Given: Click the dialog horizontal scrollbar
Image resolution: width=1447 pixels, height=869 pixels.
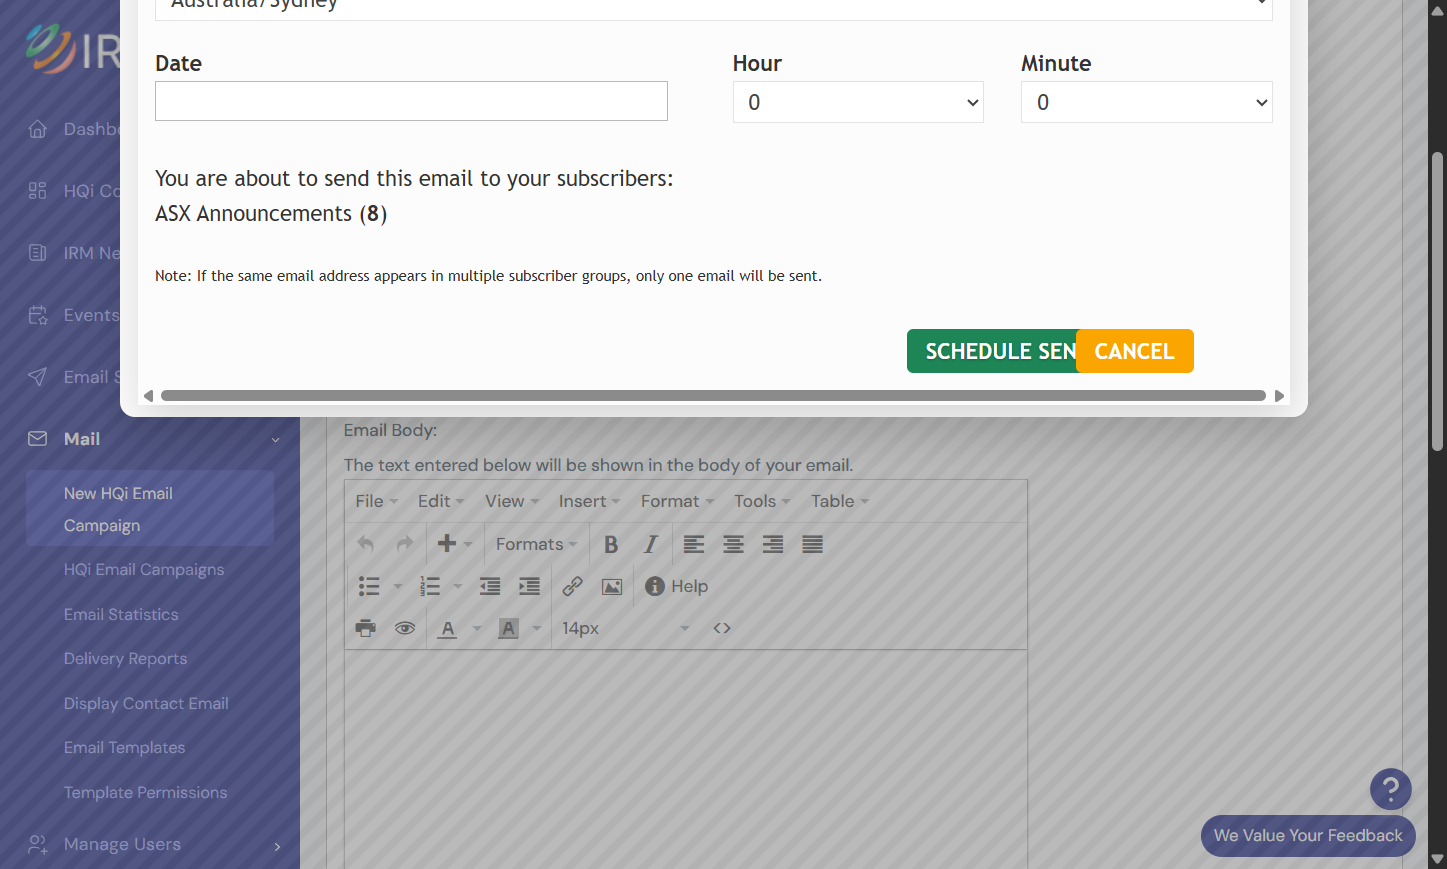Looking at the screenshot, I should click(x=713, y=396).
